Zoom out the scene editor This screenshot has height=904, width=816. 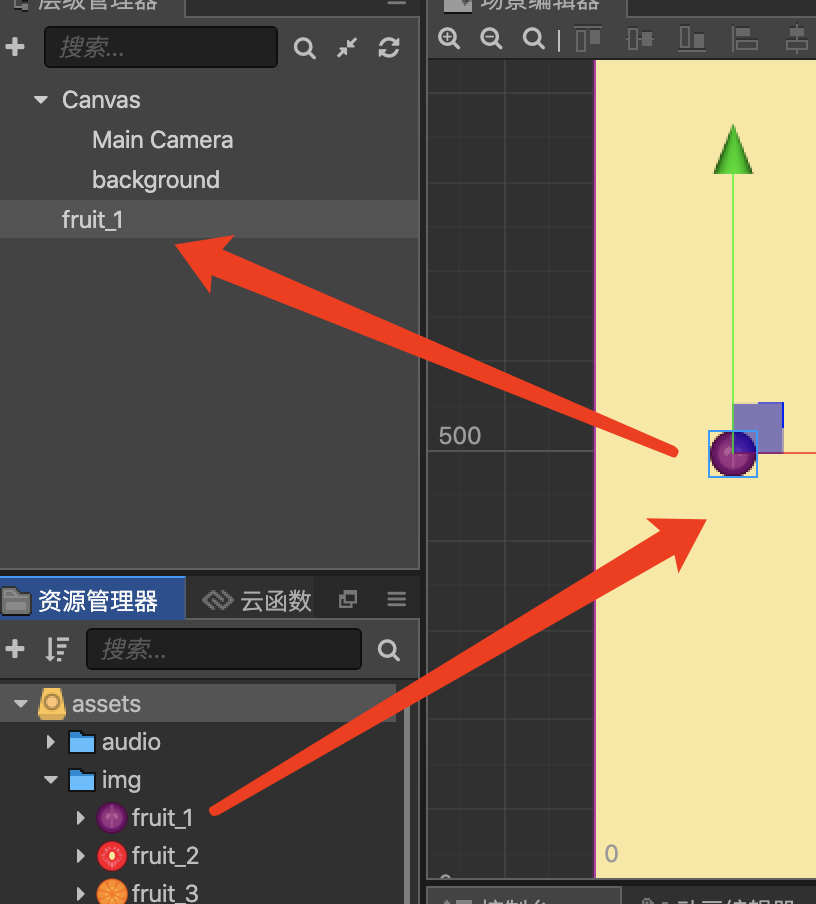coord(491,39)
